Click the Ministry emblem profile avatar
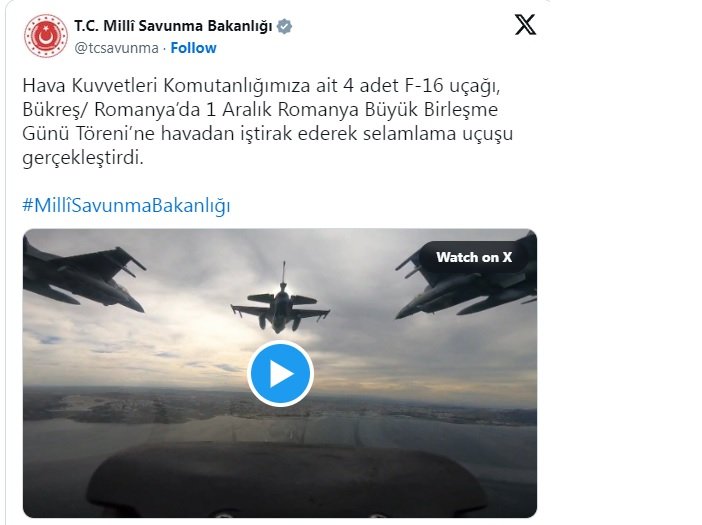Screen dimensions: 702x525 tap(46, 36)
